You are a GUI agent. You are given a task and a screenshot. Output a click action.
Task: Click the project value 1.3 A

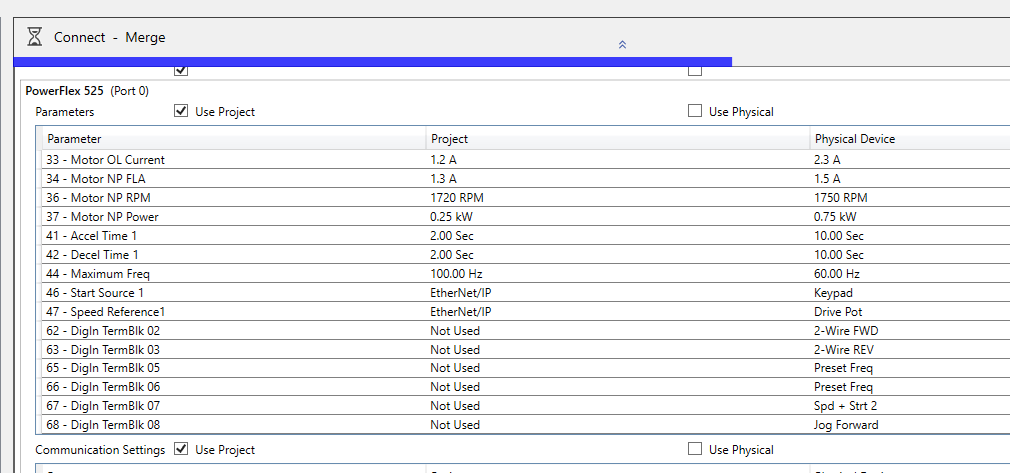(x=443, y=179)
